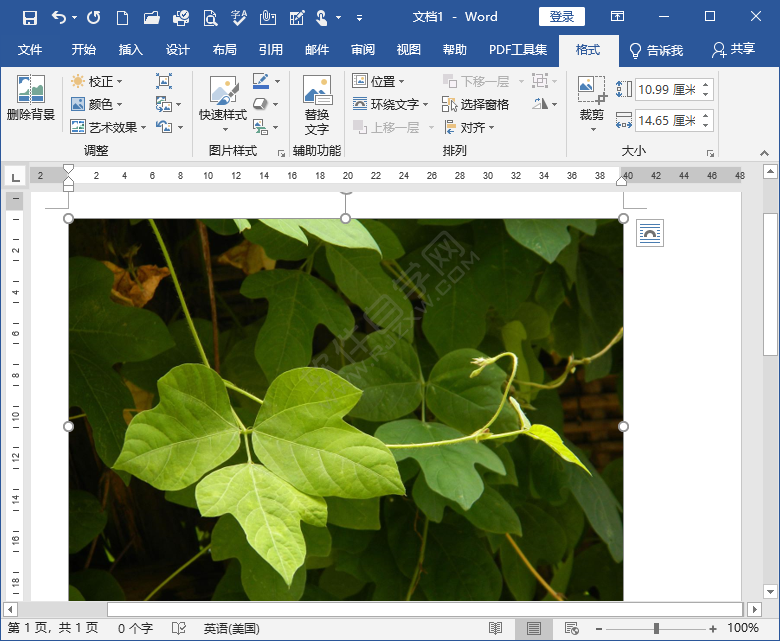Switch to the Layout (布局) ribbon tab

225,50
